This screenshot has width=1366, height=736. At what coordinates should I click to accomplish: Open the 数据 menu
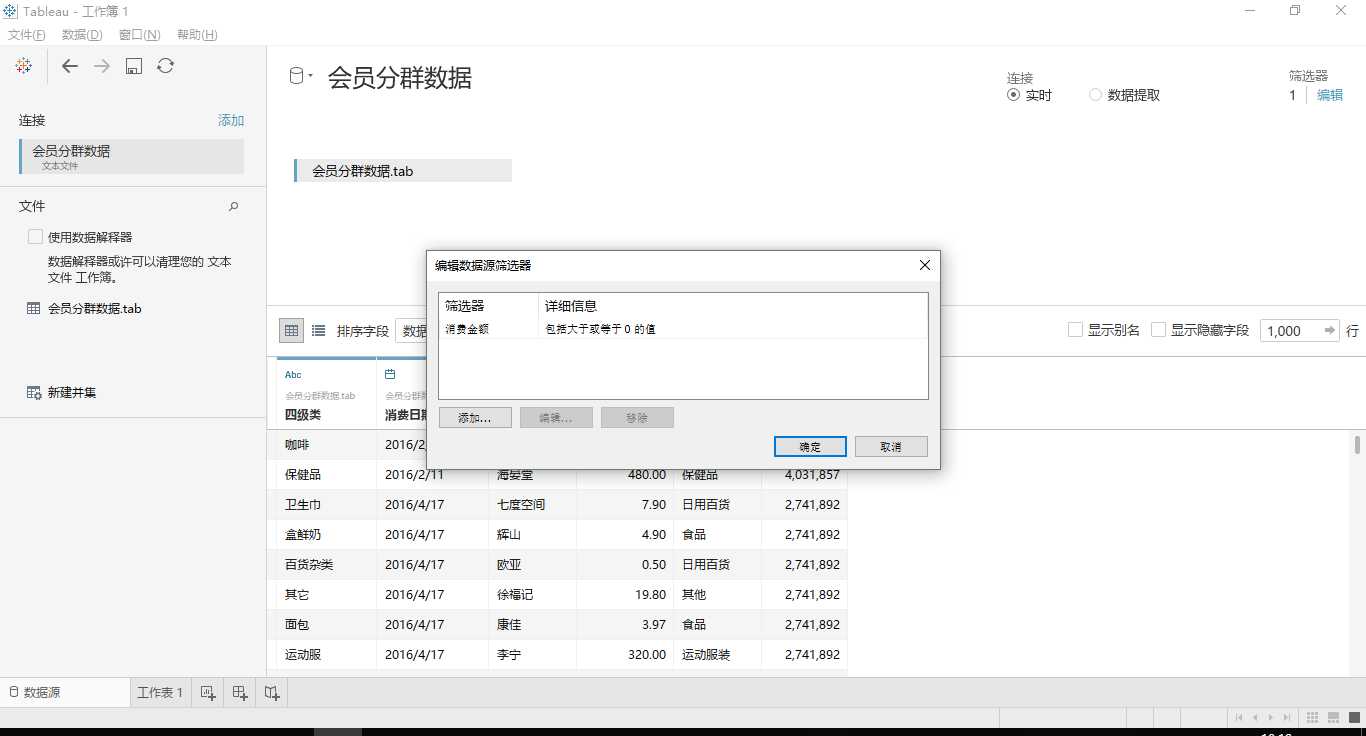82,35
